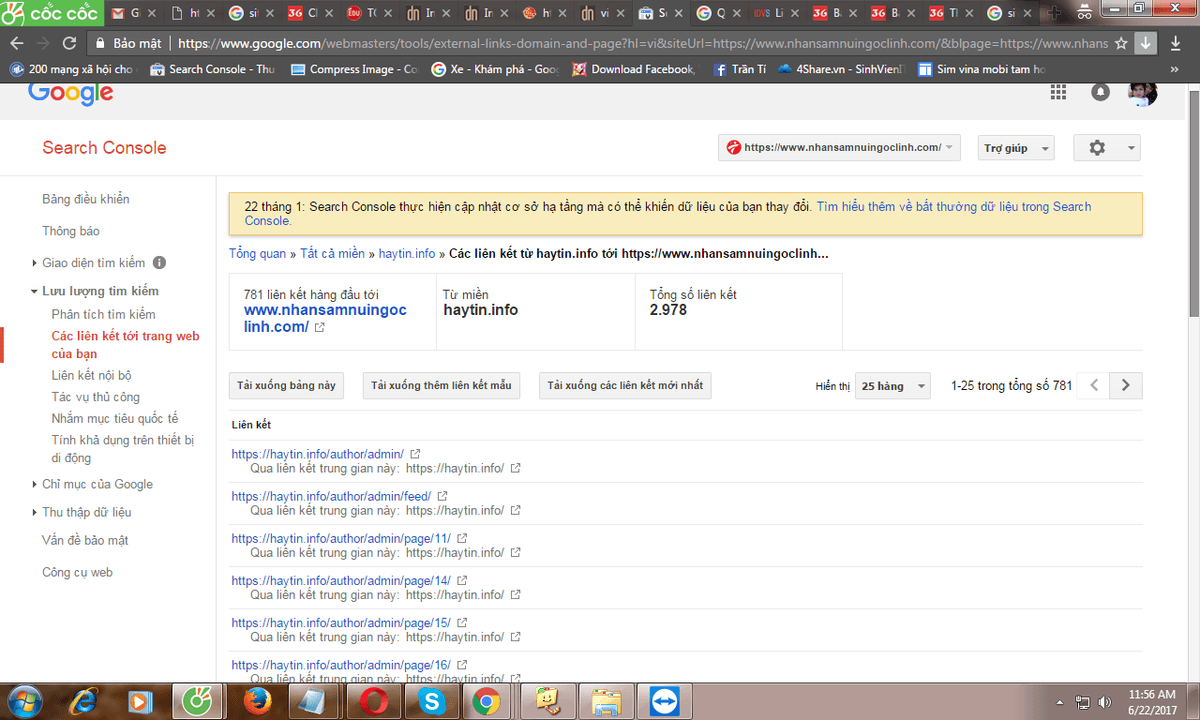The height and width of the screenshot is (720, 1200).
Task: Open Chrome from the taskbar
Action: click(487, 702)
